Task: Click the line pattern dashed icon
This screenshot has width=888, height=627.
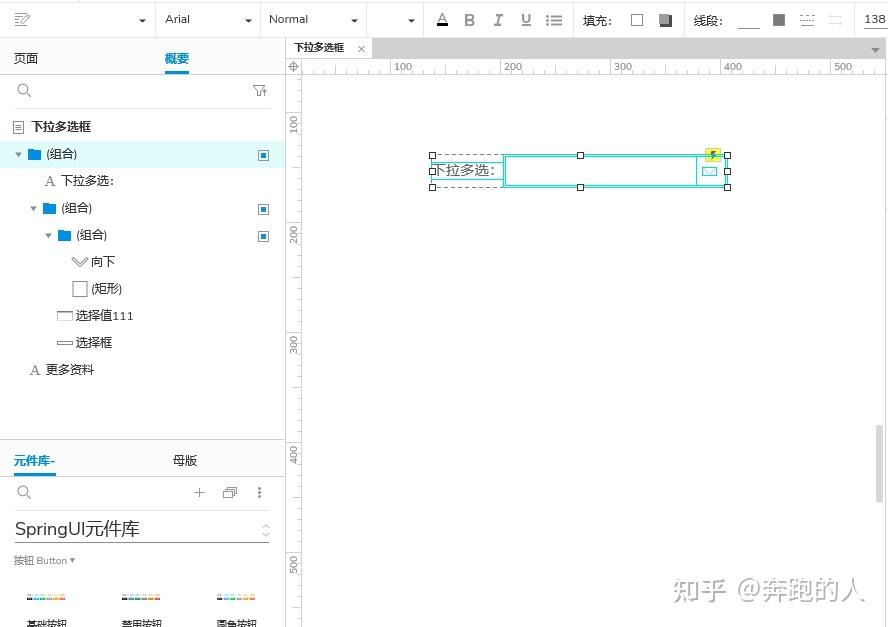Action: [807, 20]
